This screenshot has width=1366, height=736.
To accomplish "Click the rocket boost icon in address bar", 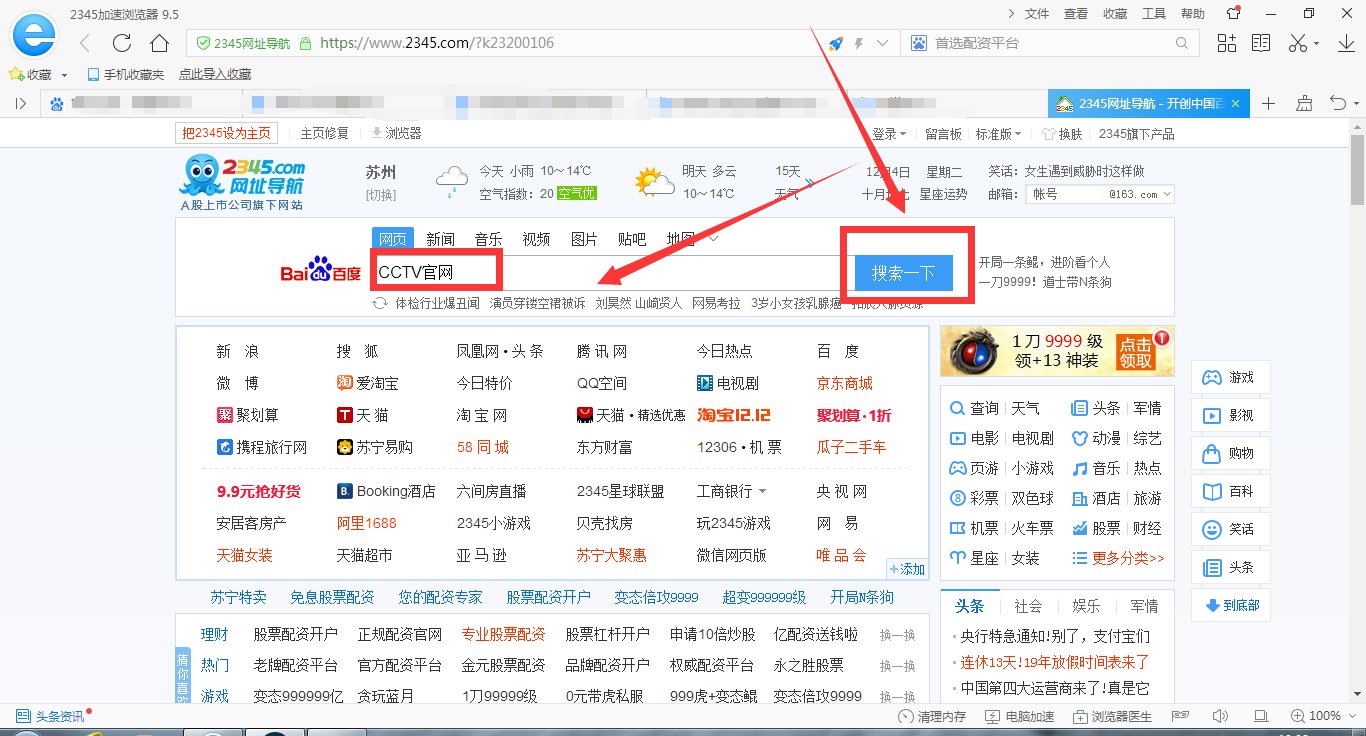I will coord(838,42).
